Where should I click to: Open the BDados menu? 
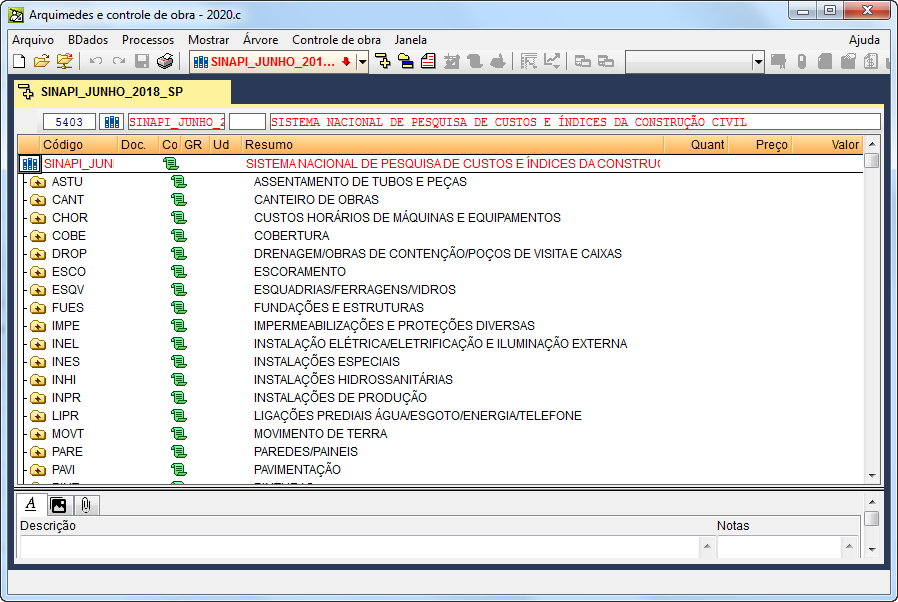coord(88,40)
